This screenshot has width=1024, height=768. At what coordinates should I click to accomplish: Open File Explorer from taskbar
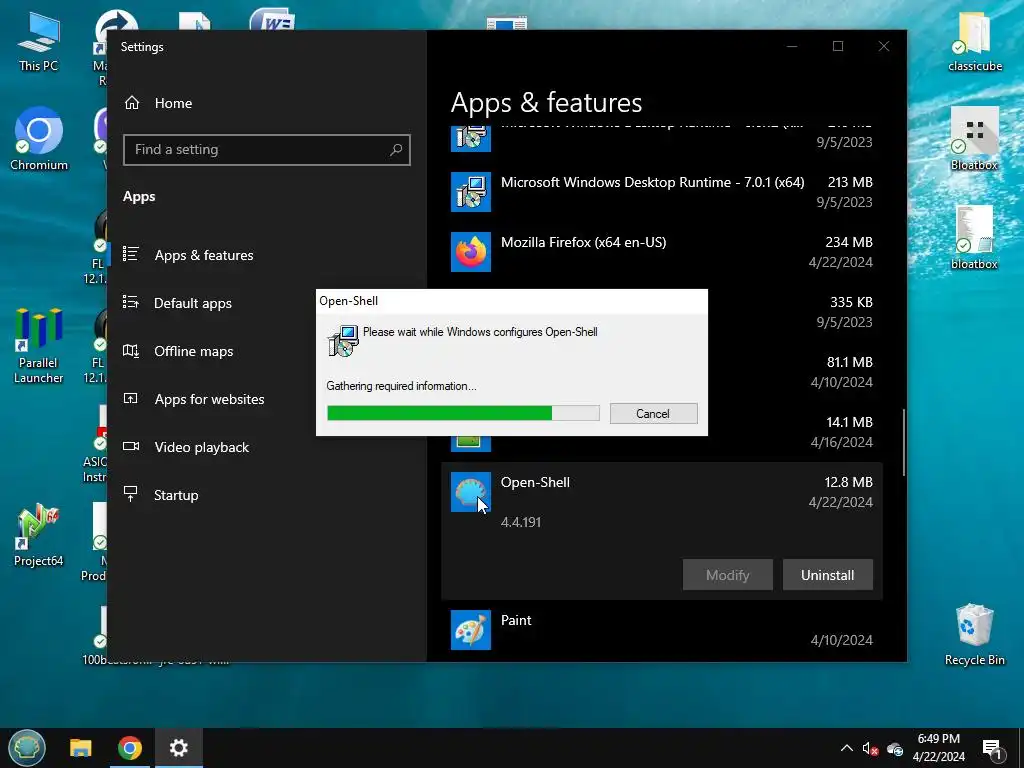81,748
